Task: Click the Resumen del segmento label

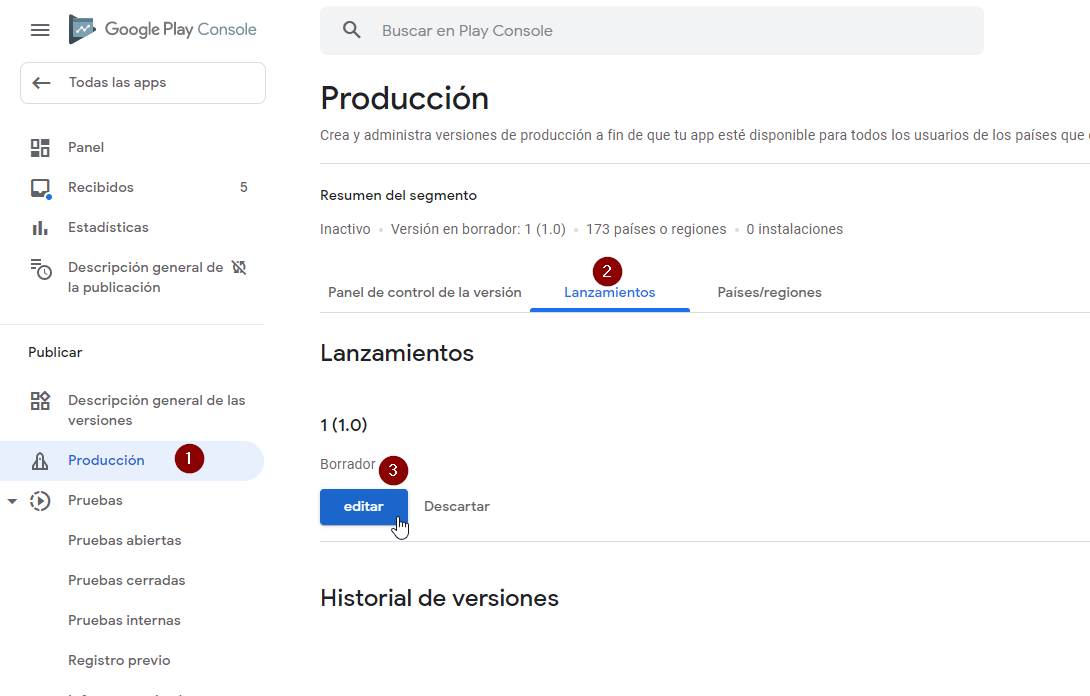Action: pos(398,195)
